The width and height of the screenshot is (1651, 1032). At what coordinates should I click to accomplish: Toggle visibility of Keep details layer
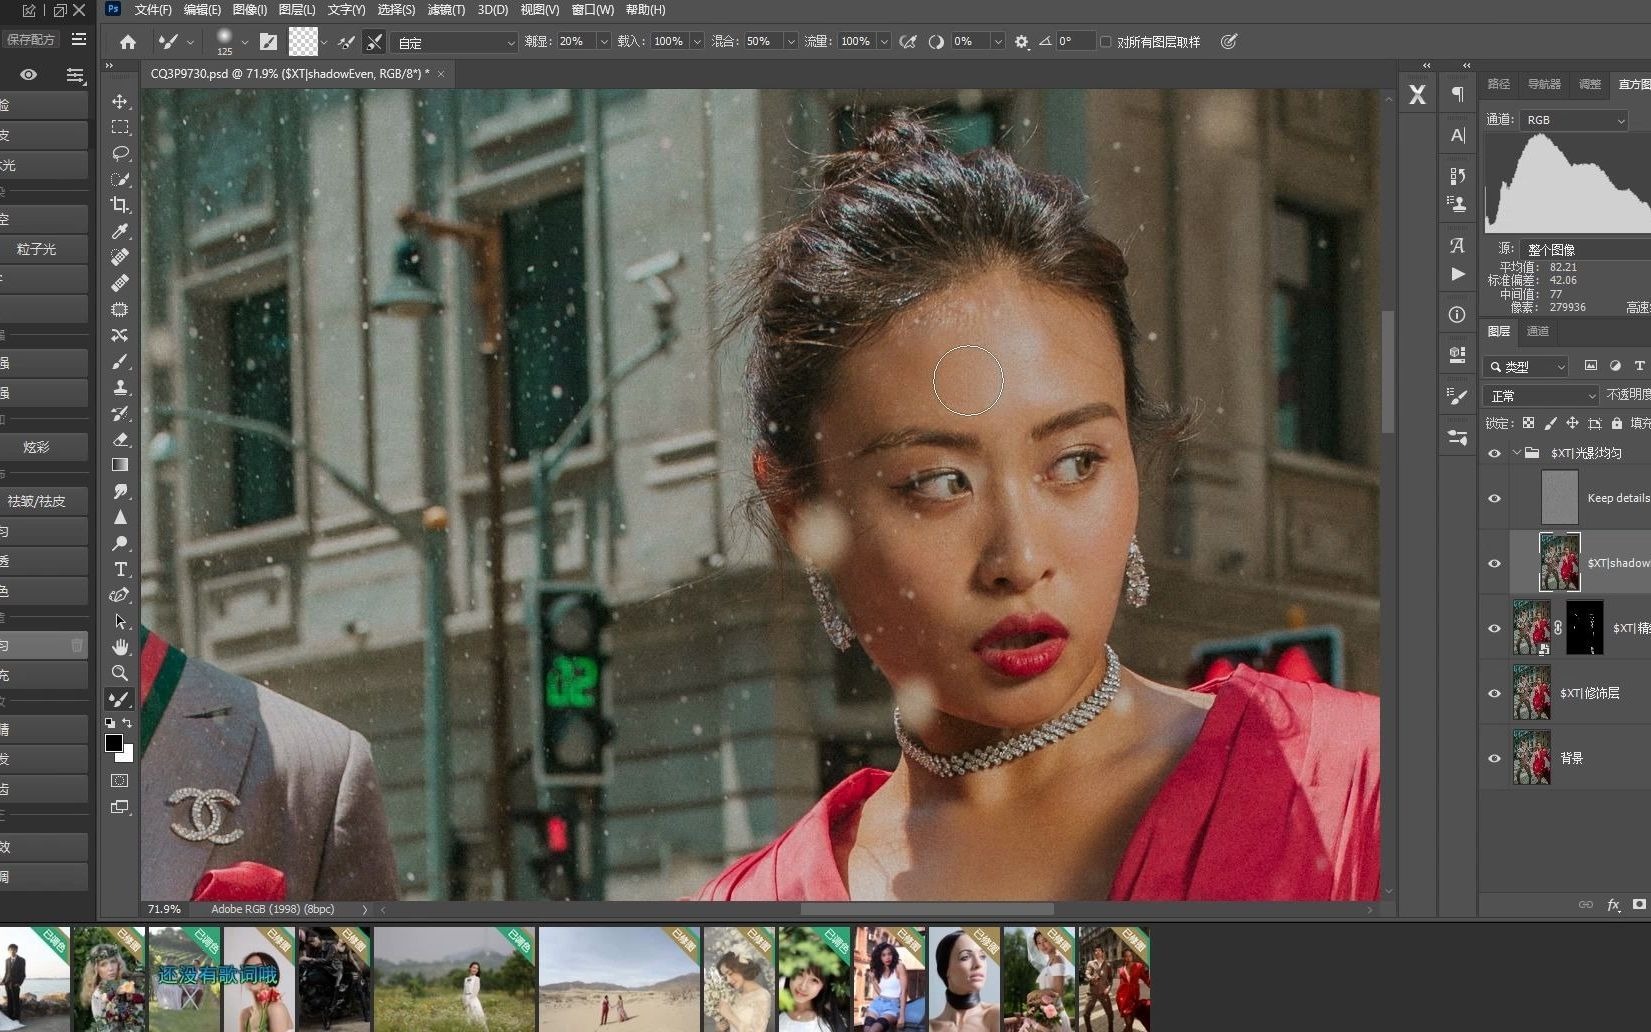[1494, 498]
